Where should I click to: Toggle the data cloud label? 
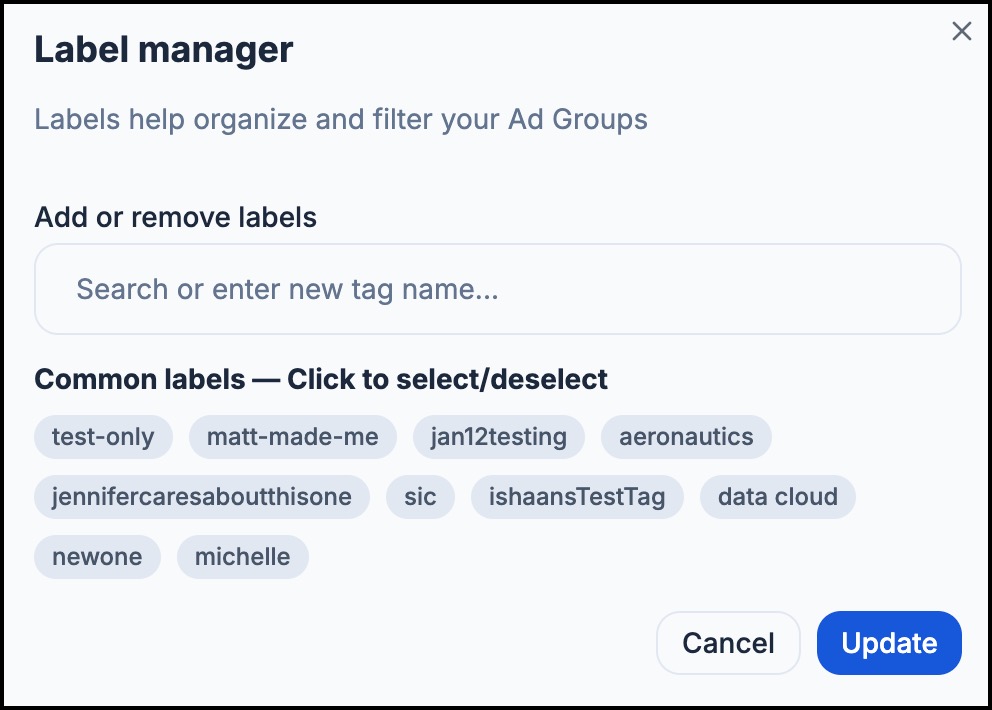[x=778, y=497]
